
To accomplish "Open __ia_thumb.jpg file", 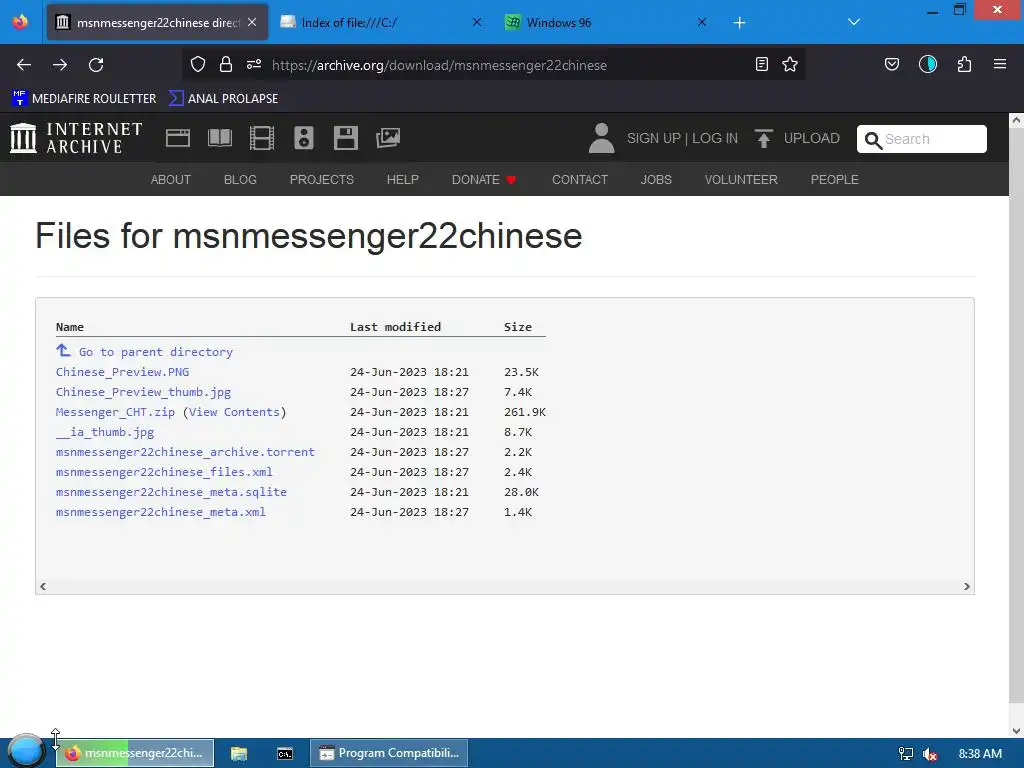I will point(104,432).
